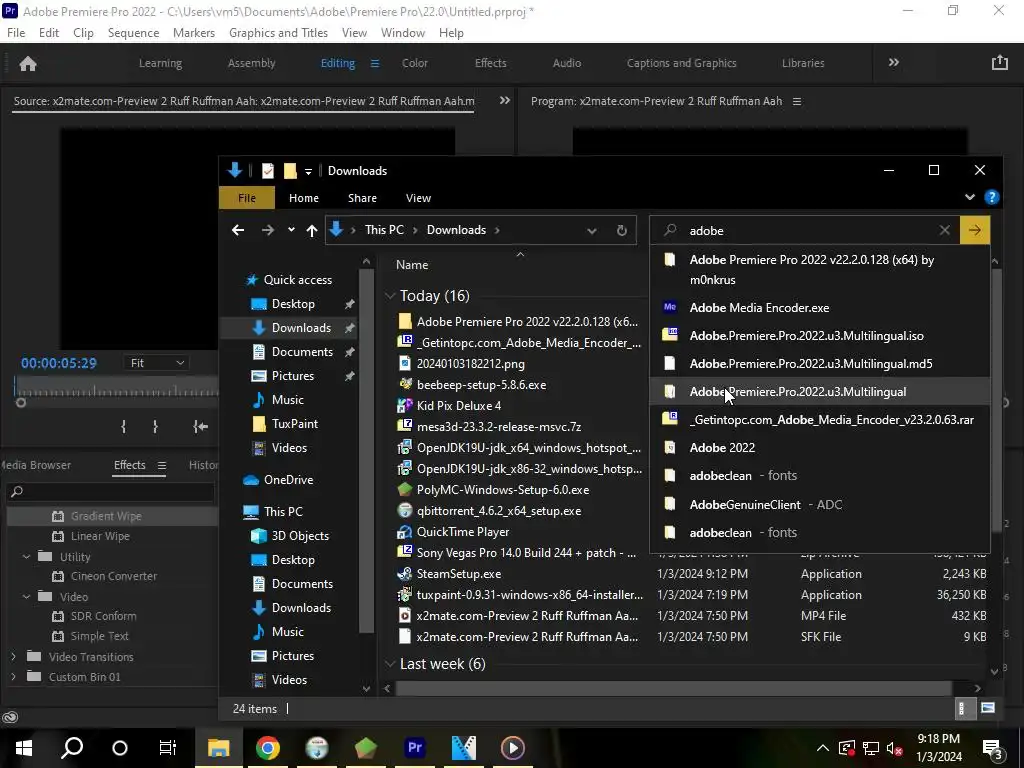This screenshot has width=1024, height=768.
Task: Expand the Video Transitions folder
Action: 13,656
